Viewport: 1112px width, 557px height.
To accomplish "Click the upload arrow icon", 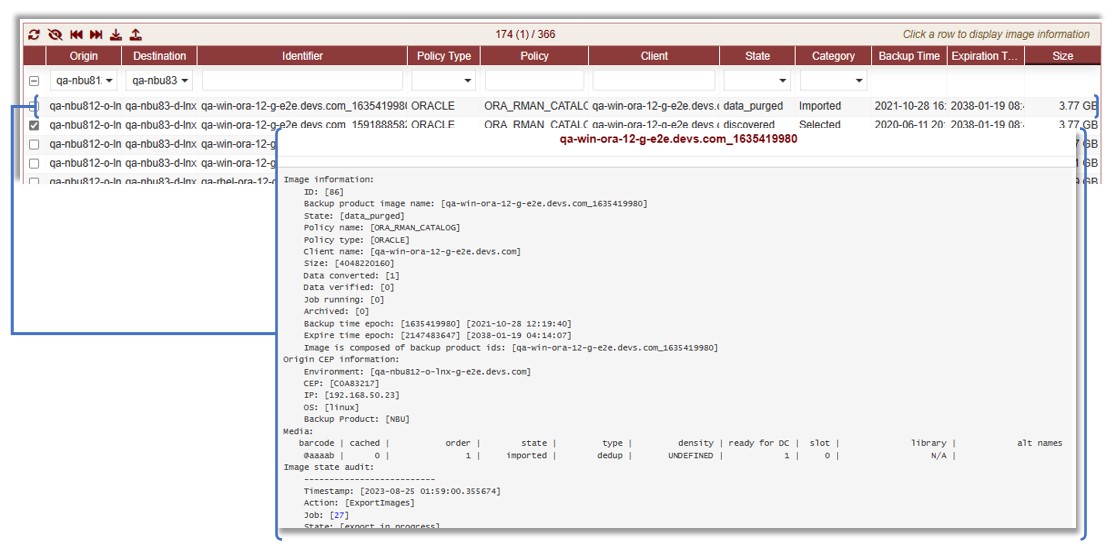I will pyautogui.click(x=135, y=34).
